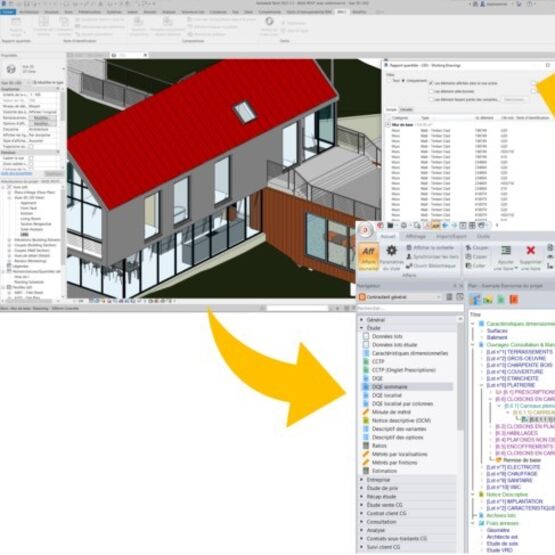Screen dimensions: 555x555
Task: Click Ouvrir Bibliothèque button
Action: click(x=430, y=265)
